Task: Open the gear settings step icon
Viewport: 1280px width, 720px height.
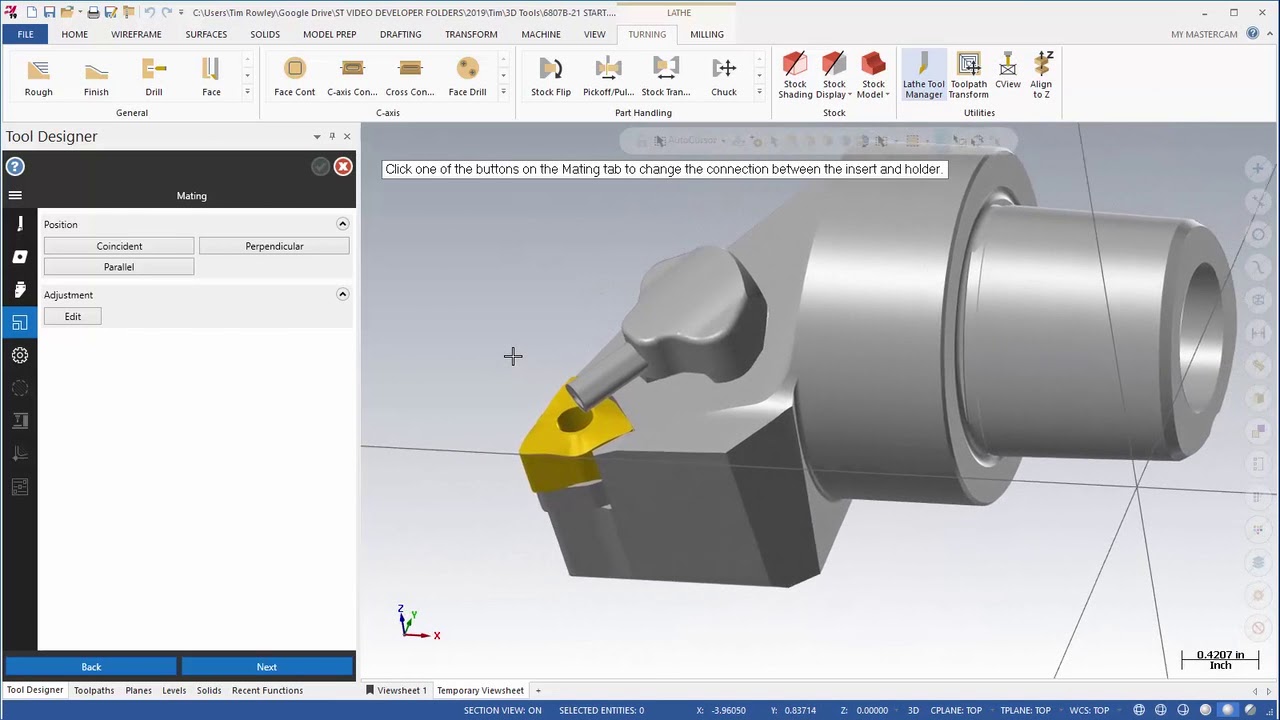Action: 20,355
